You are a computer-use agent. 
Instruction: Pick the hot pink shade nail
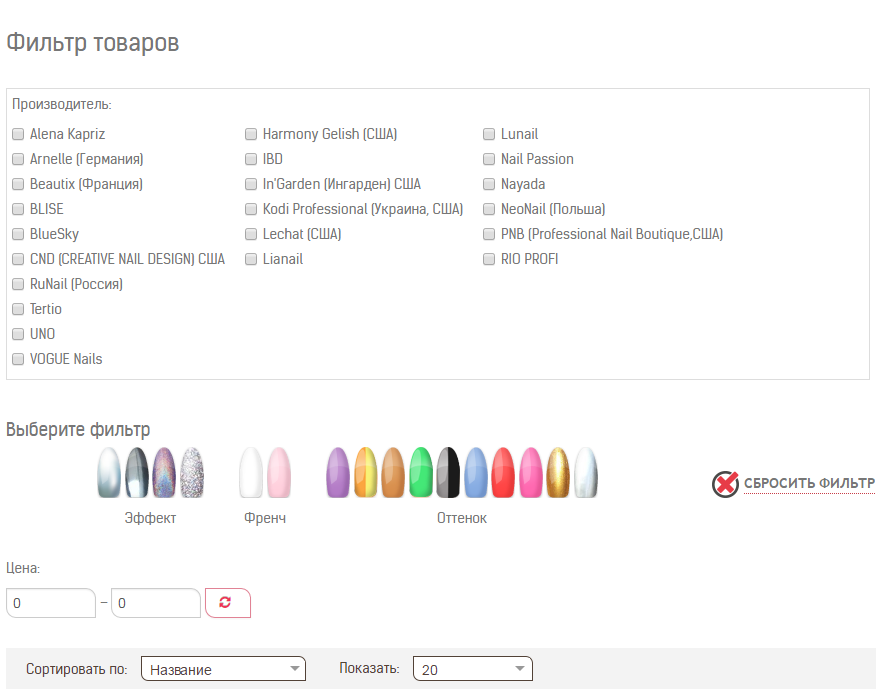coord(531,473)
